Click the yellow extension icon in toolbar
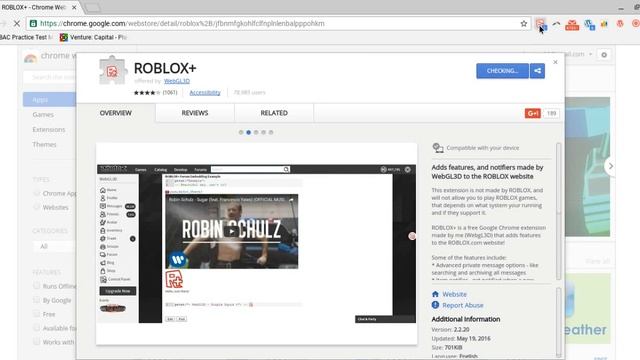Screen dimensions: 640x360 pyautogui.click(x=604, y=24)
